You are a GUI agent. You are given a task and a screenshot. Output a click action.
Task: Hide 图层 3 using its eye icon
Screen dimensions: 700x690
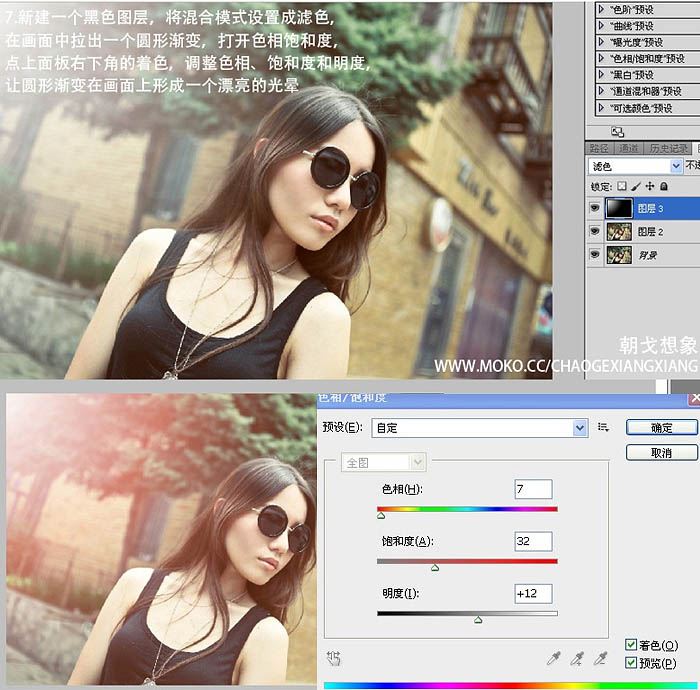[595, 209]
